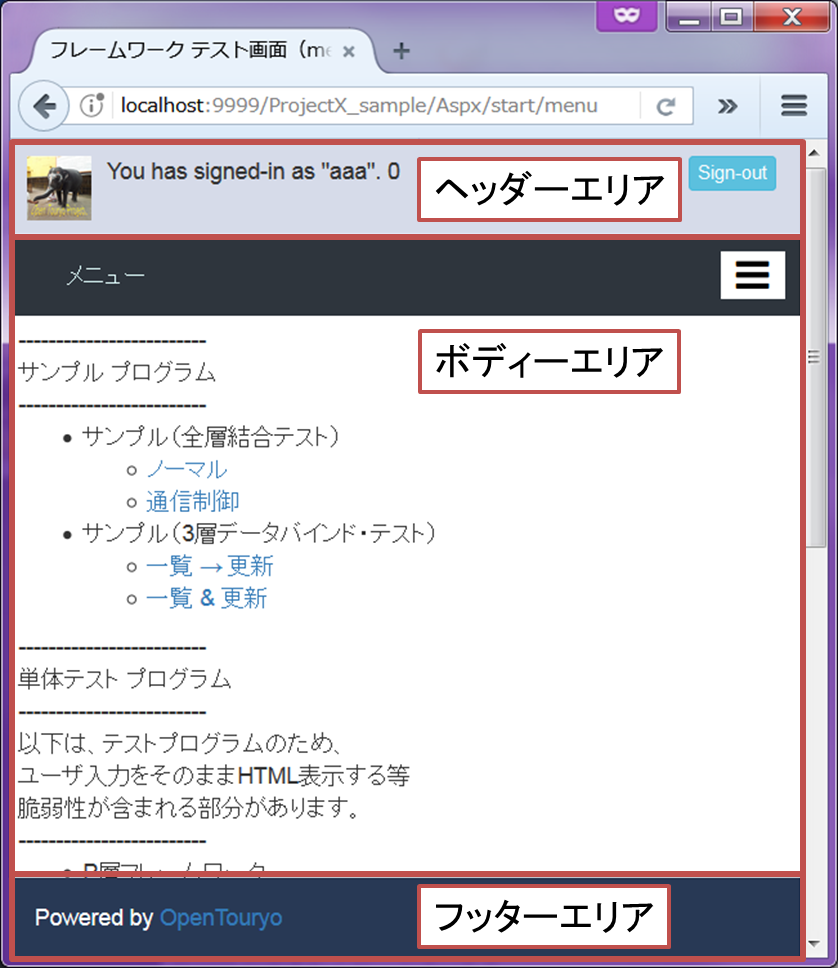Click the private browsing mask icon
Viewport: 838px width, 968px height.
click(624, 15)
